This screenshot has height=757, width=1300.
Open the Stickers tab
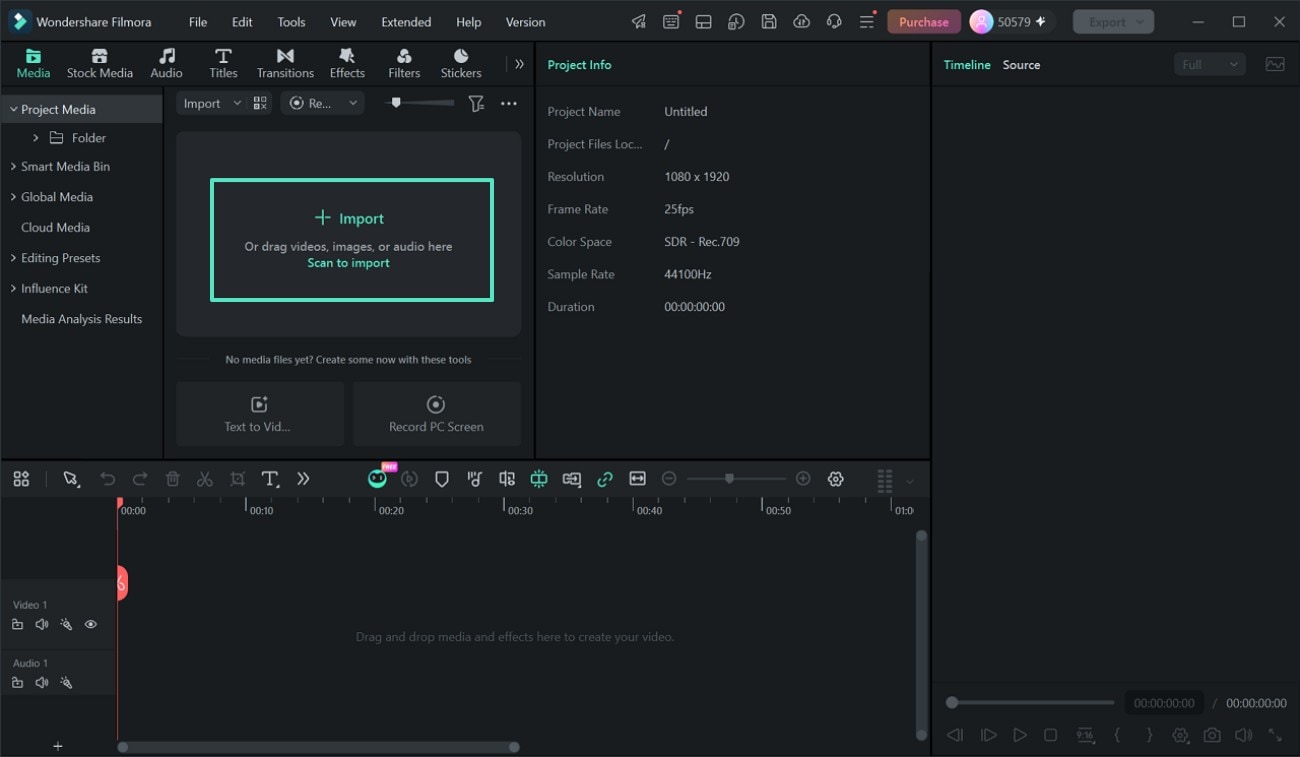tap(461, 64)
